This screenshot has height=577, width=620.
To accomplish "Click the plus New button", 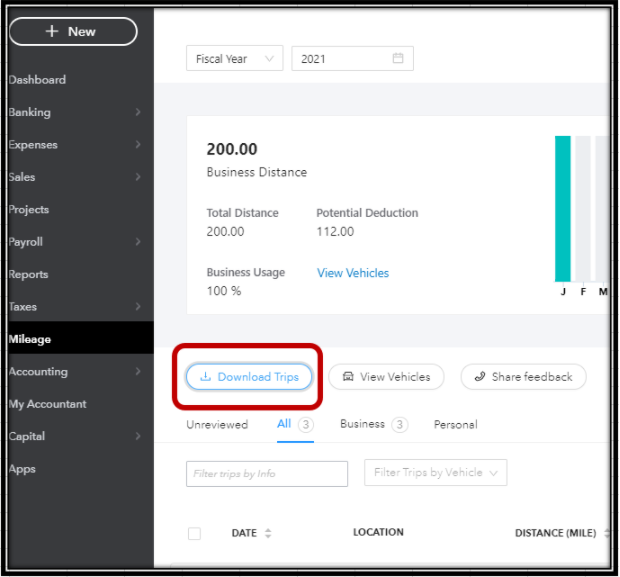I will click(73, 32).
